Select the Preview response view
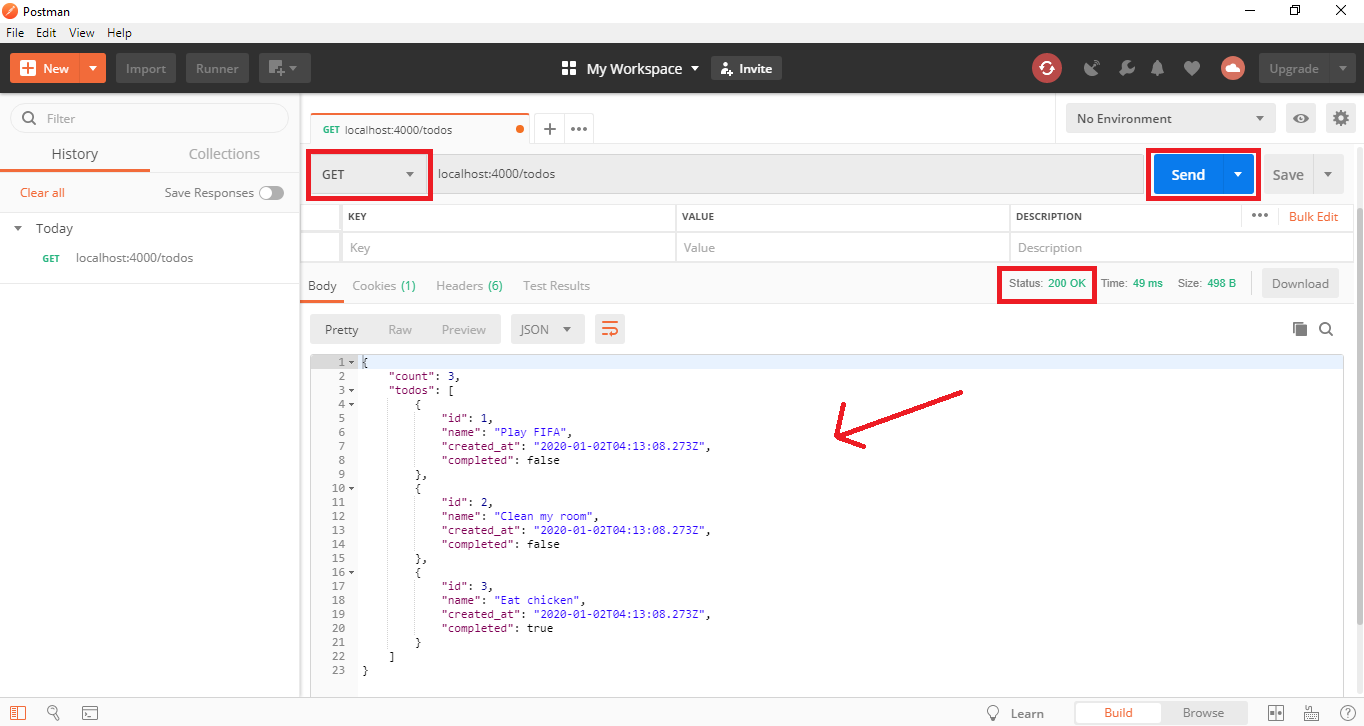 click(x=464, y=329)
